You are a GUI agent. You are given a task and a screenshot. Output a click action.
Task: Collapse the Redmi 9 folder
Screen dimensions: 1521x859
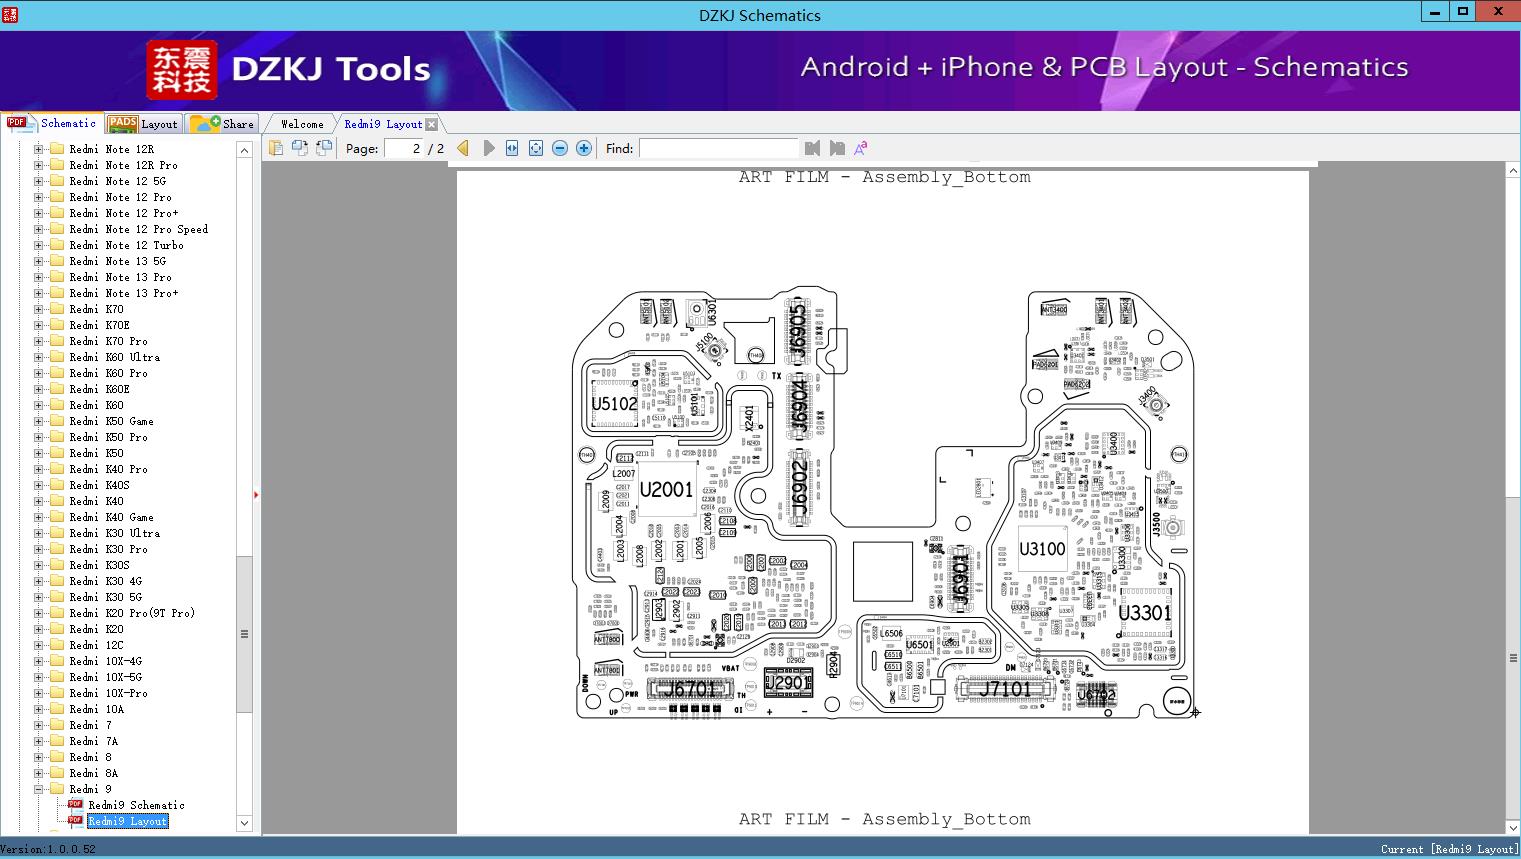coord(36,789)
